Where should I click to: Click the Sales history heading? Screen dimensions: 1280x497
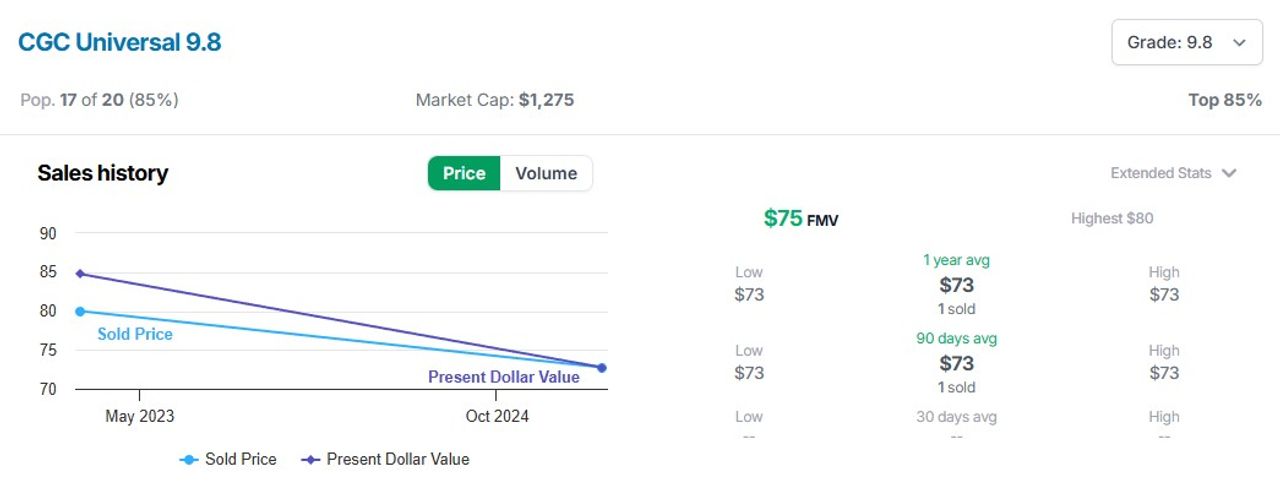(x=103, y=173)
